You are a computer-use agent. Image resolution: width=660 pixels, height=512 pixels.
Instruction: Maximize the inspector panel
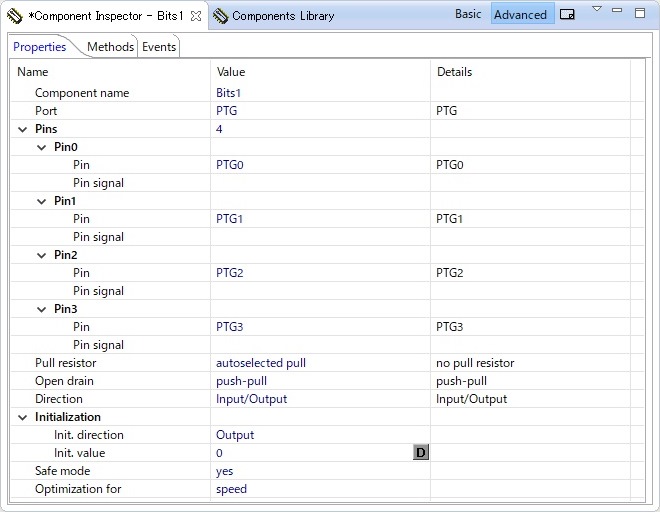tap(640, 13)
